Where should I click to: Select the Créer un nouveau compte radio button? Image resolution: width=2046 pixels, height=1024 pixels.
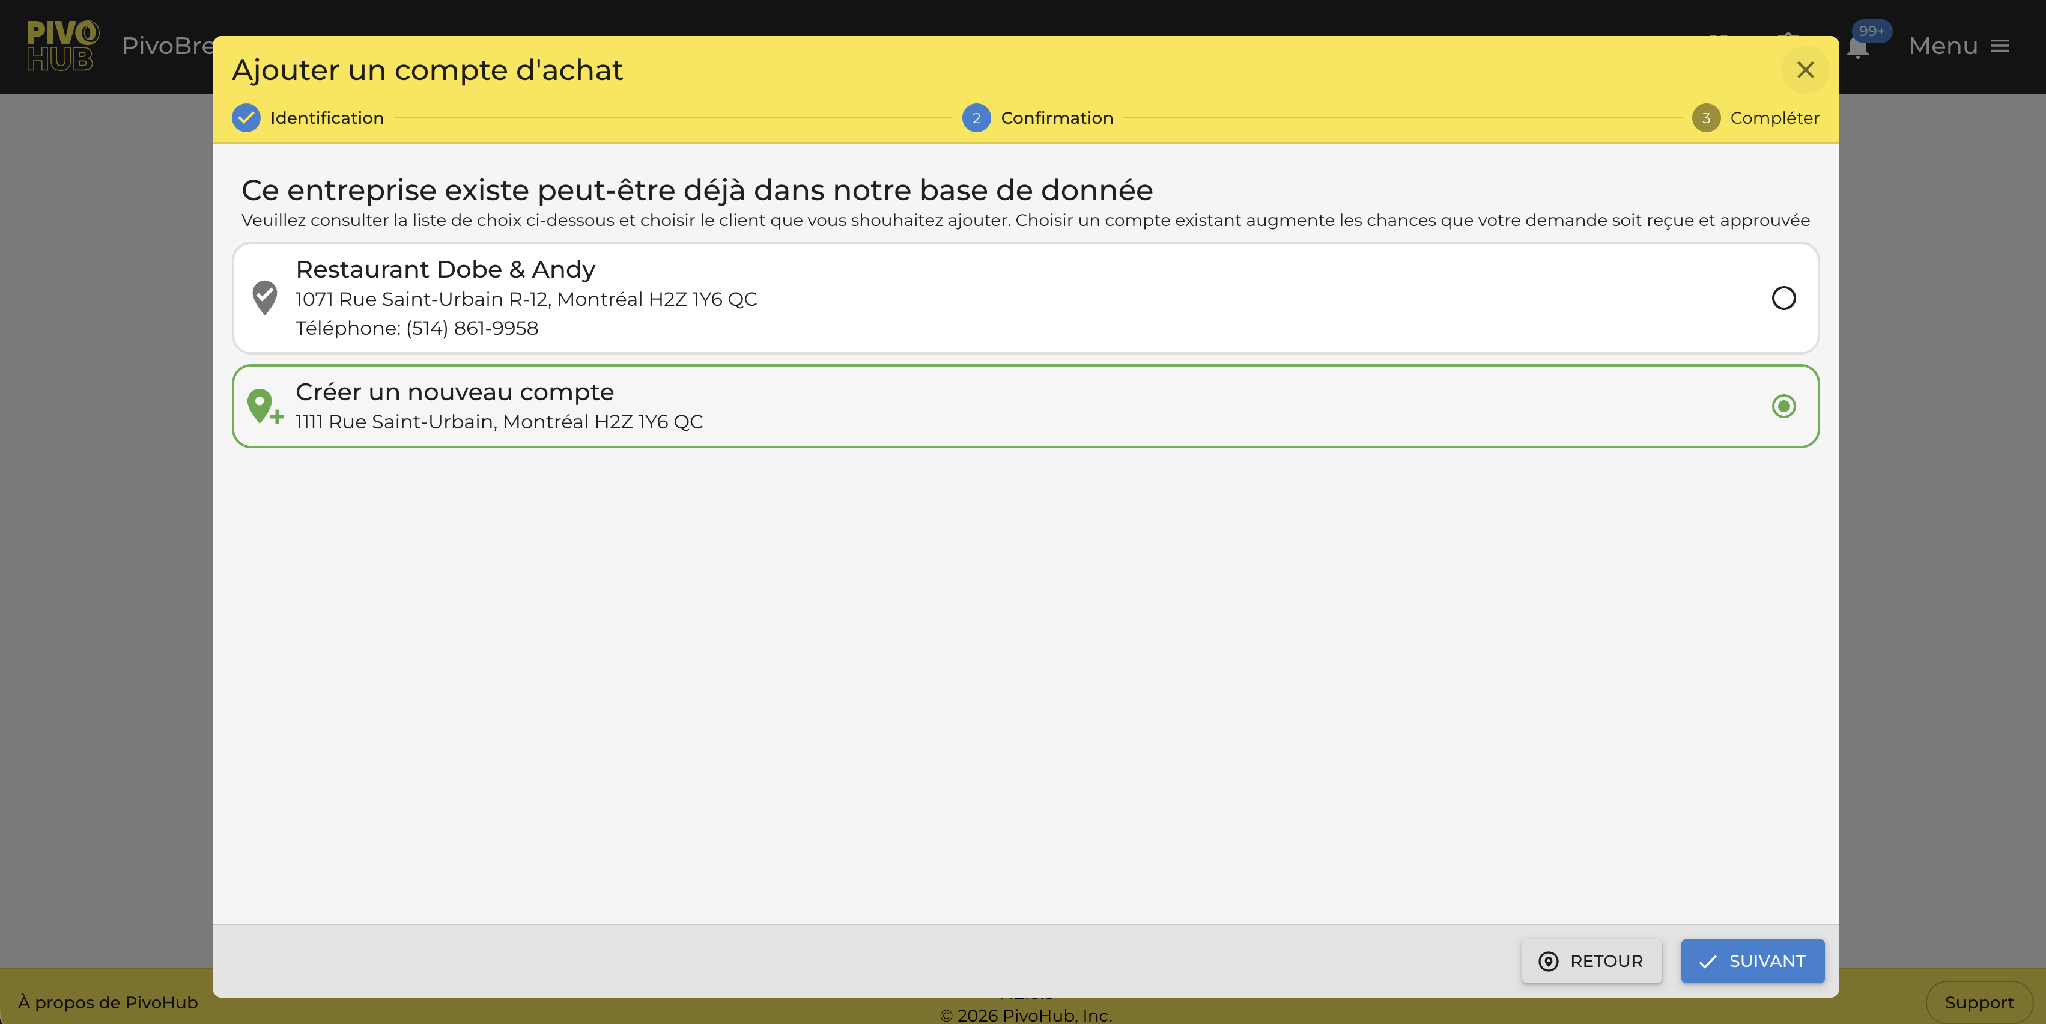tap(1783, 406)
